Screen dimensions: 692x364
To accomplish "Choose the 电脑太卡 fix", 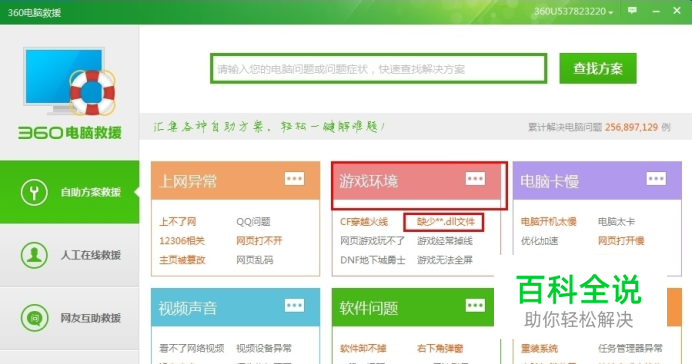I will (616, 221).
